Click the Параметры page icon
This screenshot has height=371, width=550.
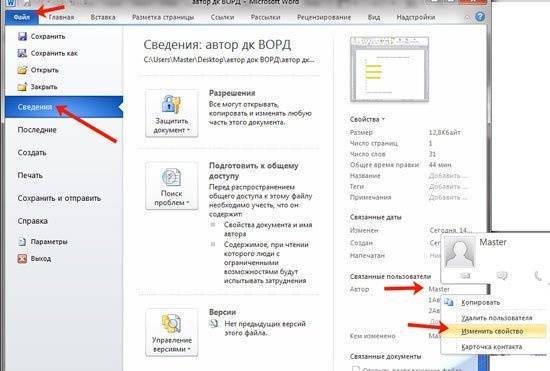click(x=22, y=242)
